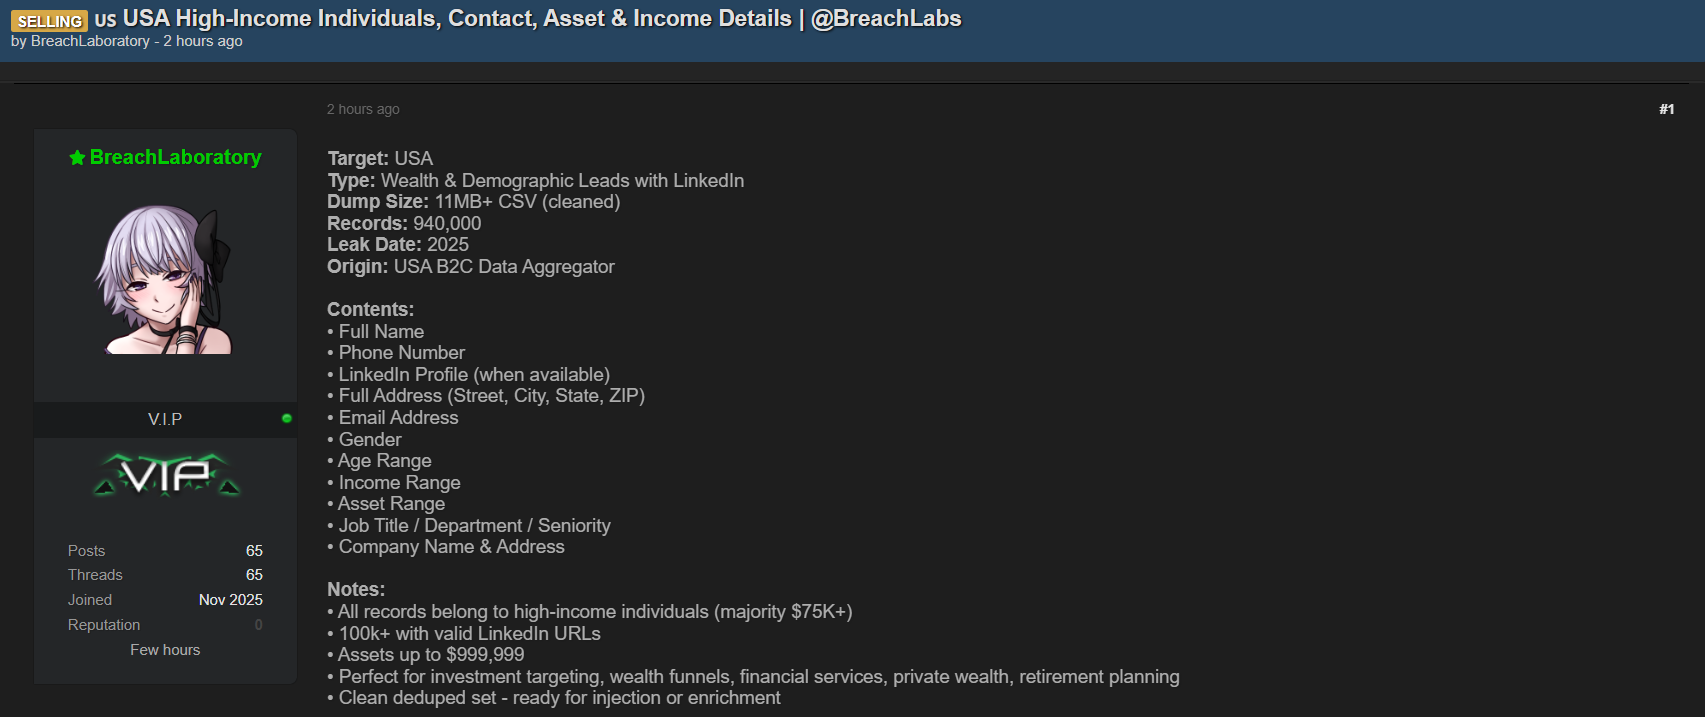Open the user's Posts count of 65
1705x717 pixels.
pos(254,551)
